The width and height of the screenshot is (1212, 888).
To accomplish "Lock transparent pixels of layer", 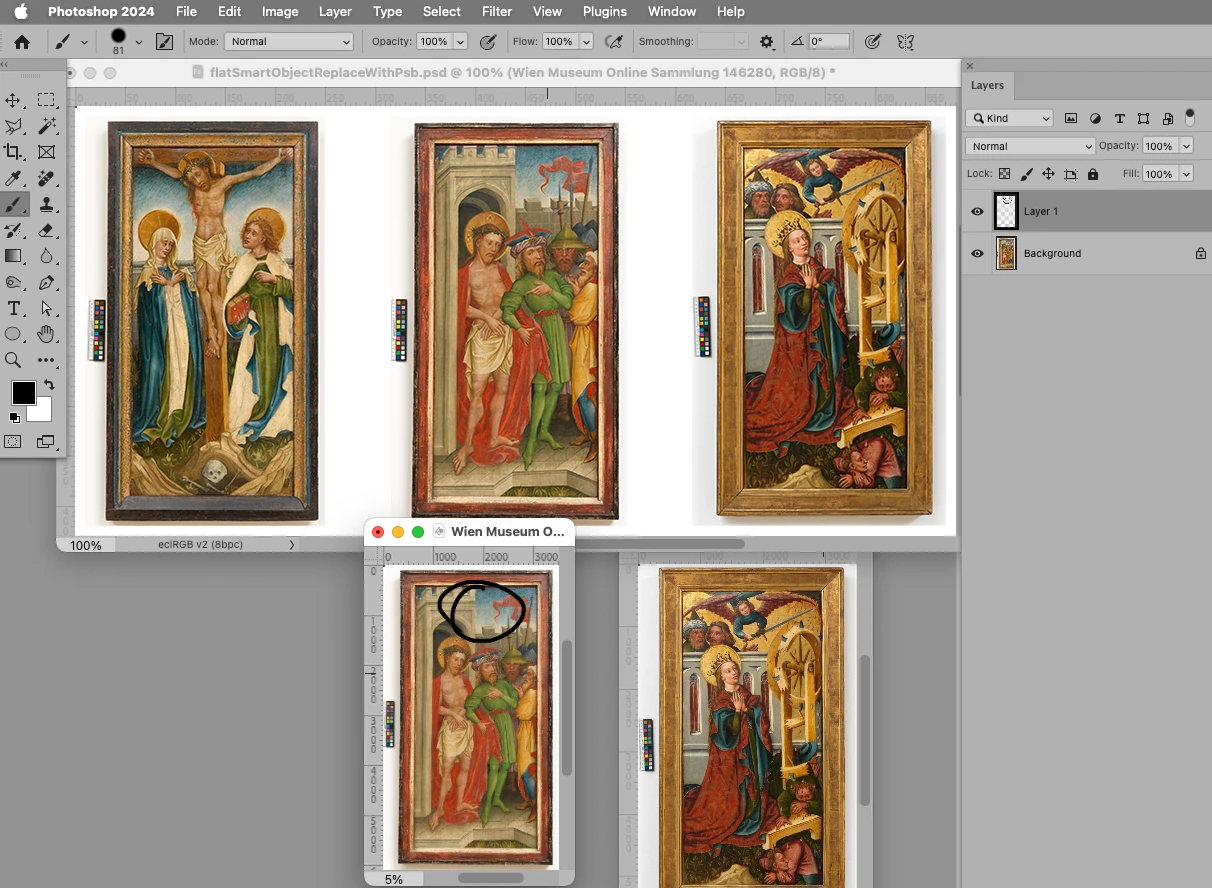I will [x=1005, y=174].
